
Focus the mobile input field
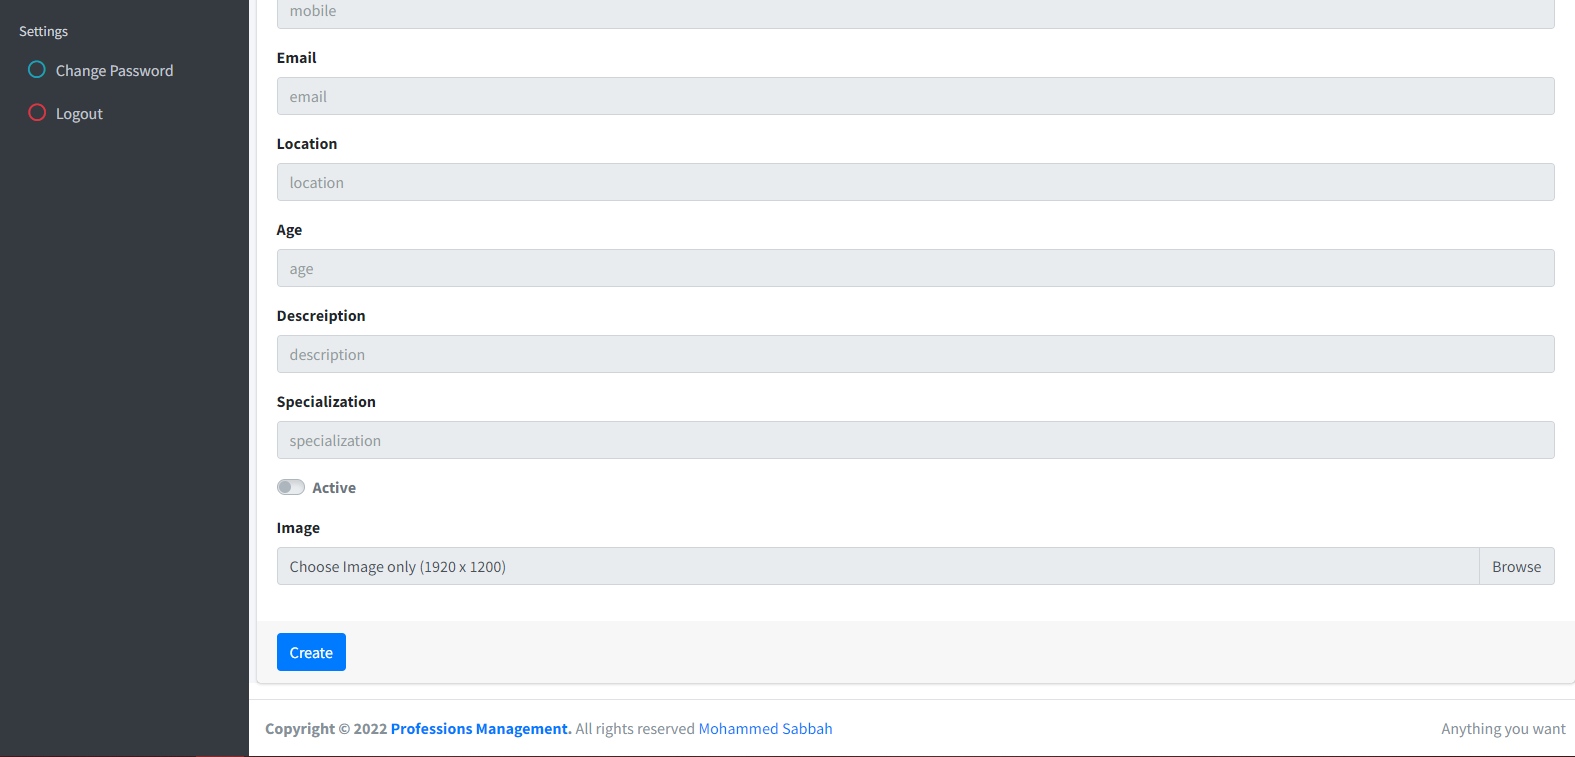pyautogui.click(x=915, y=13)
